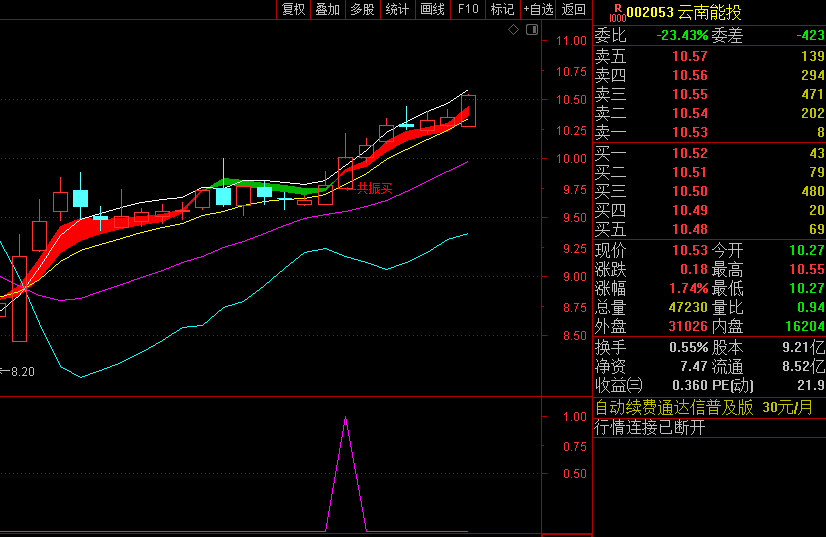The width and height of the screenshot is (826, 537).
Task: Click the 涨幅 value 1.74%
Action: coord(689,289)
